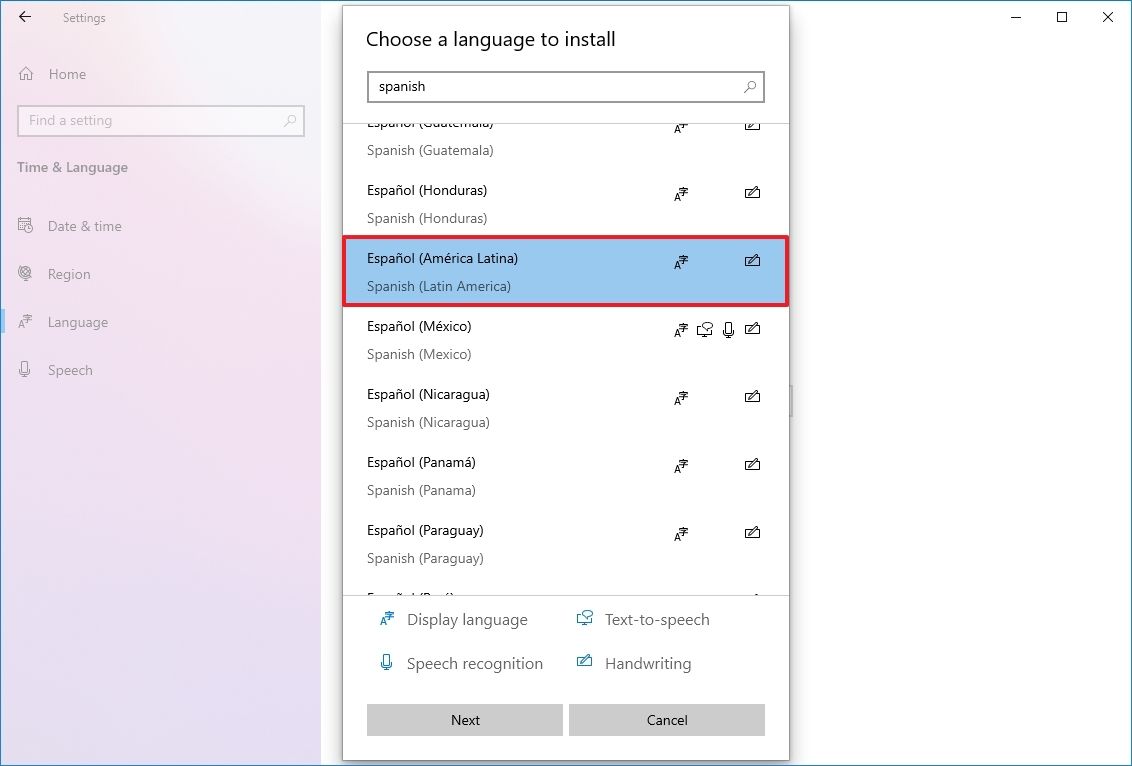Click the Cancel button
The width and height of the screenshot is (1132, 766).
[x=667, y=720]
